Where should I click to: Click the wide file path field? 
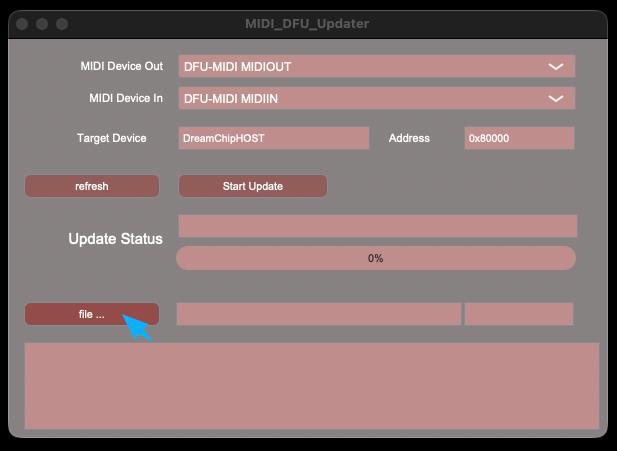pos(318,314)
